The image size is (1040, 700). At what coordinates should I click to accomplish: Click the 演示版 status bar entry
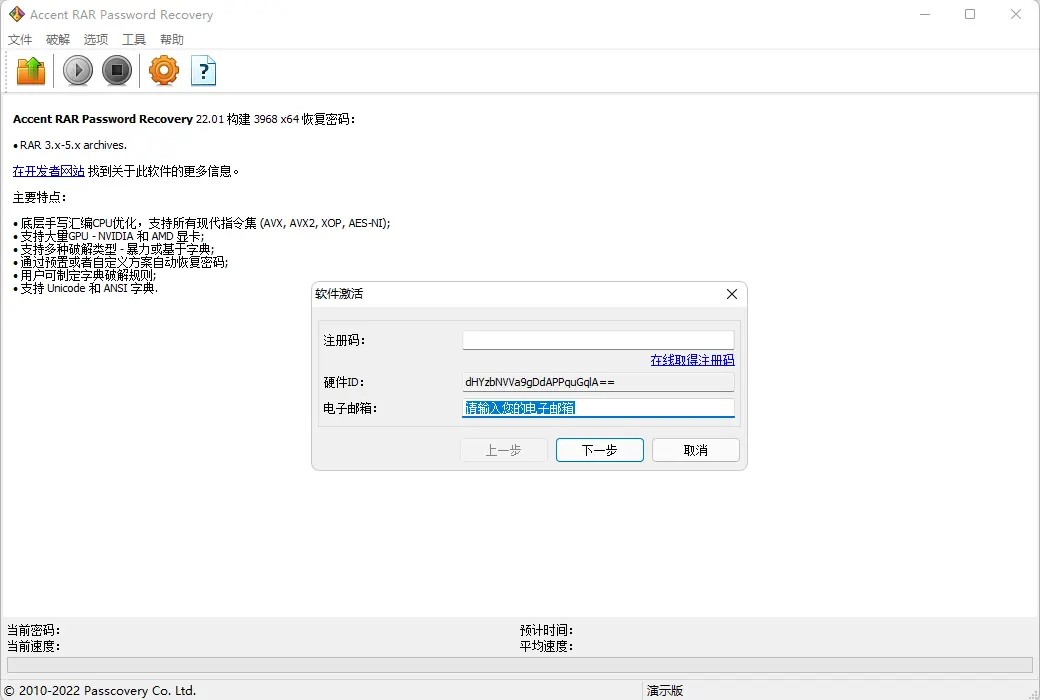coord(665,691)
